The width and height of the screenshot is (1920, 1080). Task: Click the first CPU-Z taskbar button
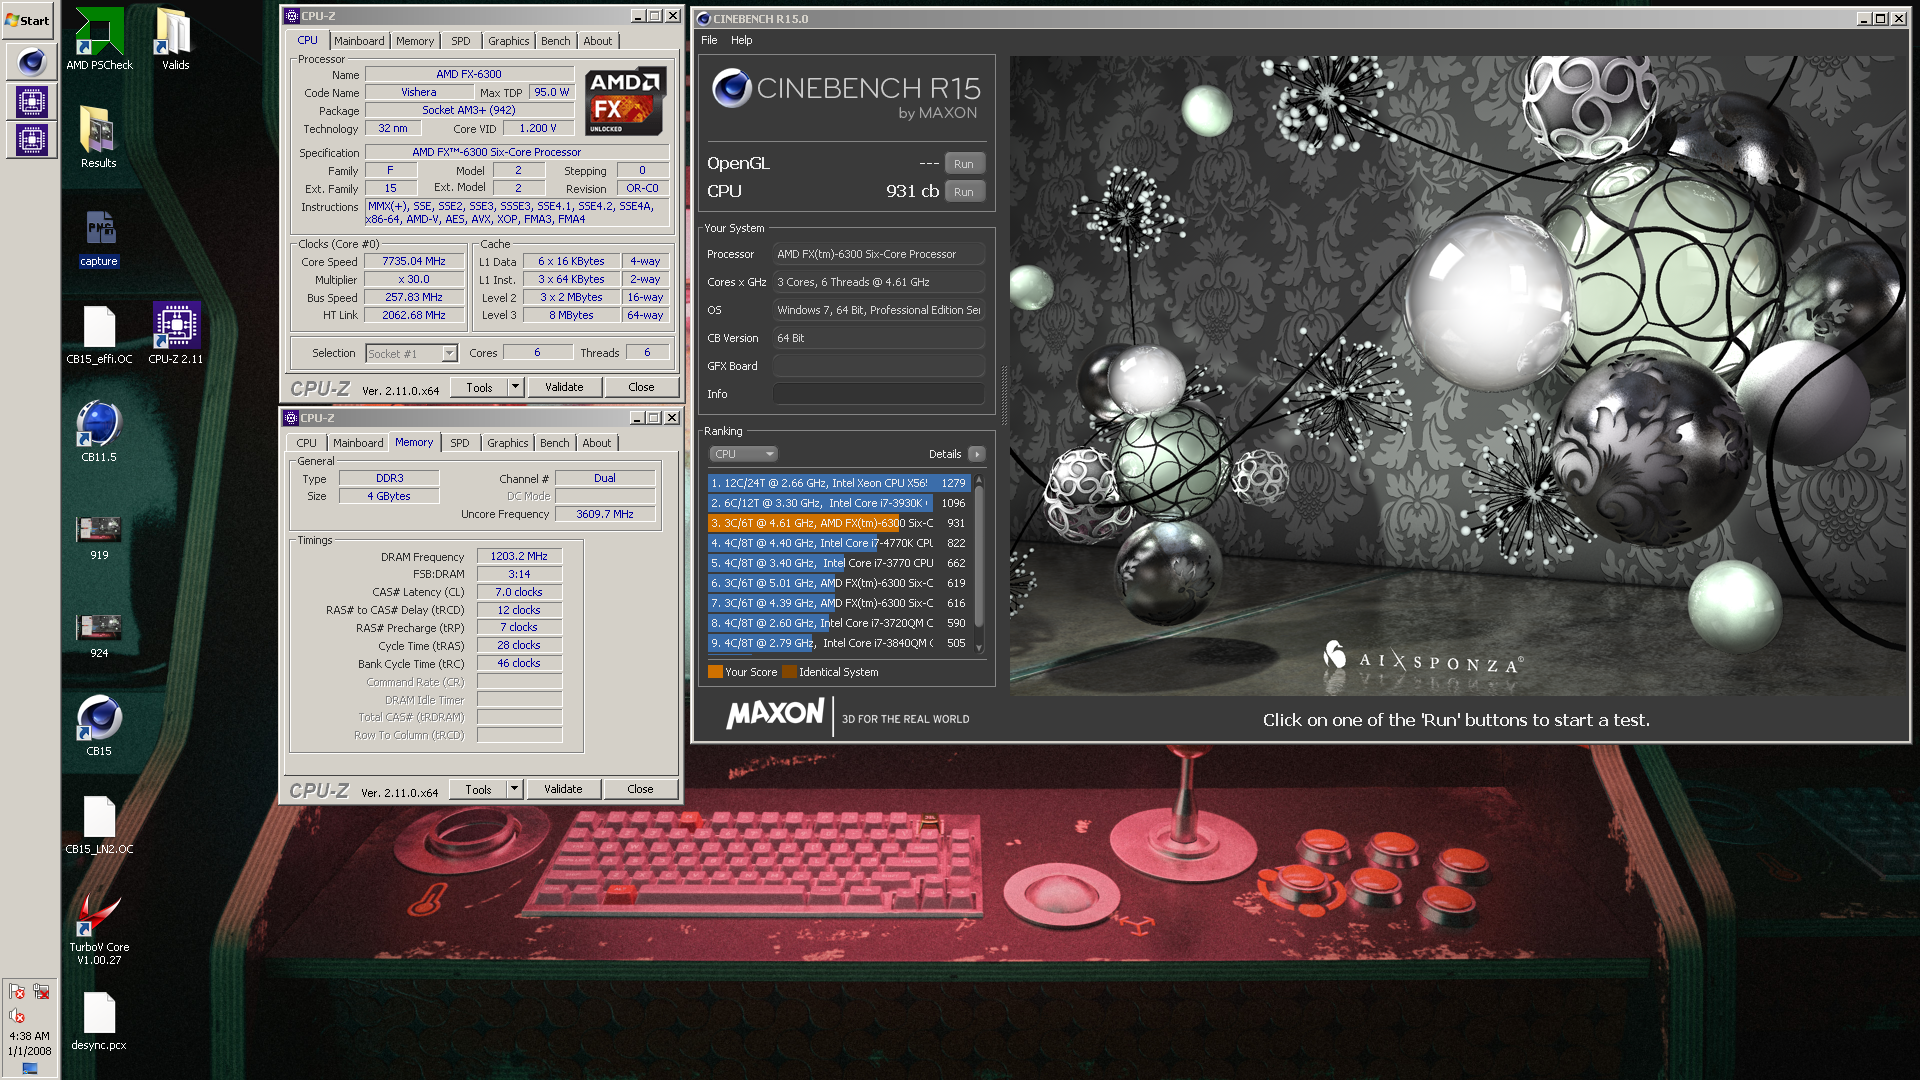point(31,101)
